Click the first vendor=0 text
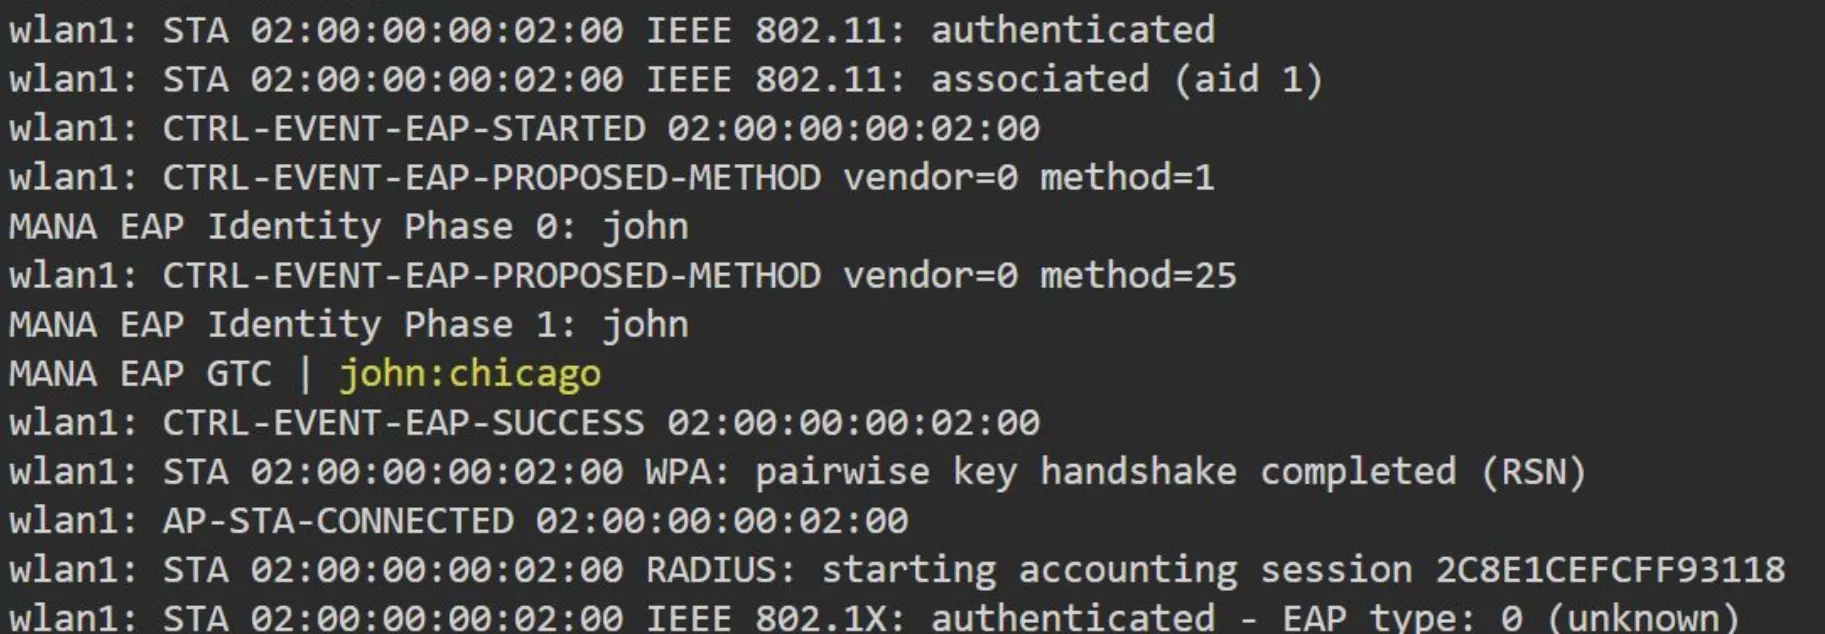Image resolution: width=1825 pixels, height=634 pixels. (x=930, y=178)
